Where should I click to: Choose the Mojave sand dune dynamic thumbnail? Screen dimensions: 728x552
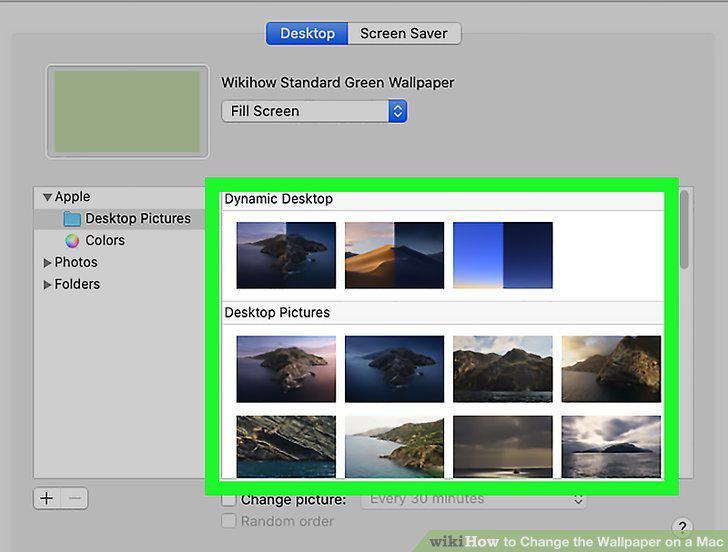(x=394, y=255)
